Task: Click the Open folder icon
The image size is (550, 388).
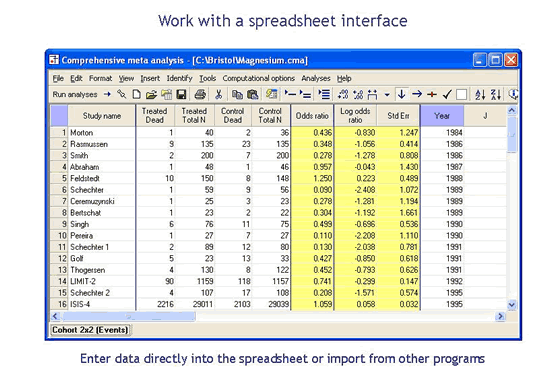Action: pos(152,94)
